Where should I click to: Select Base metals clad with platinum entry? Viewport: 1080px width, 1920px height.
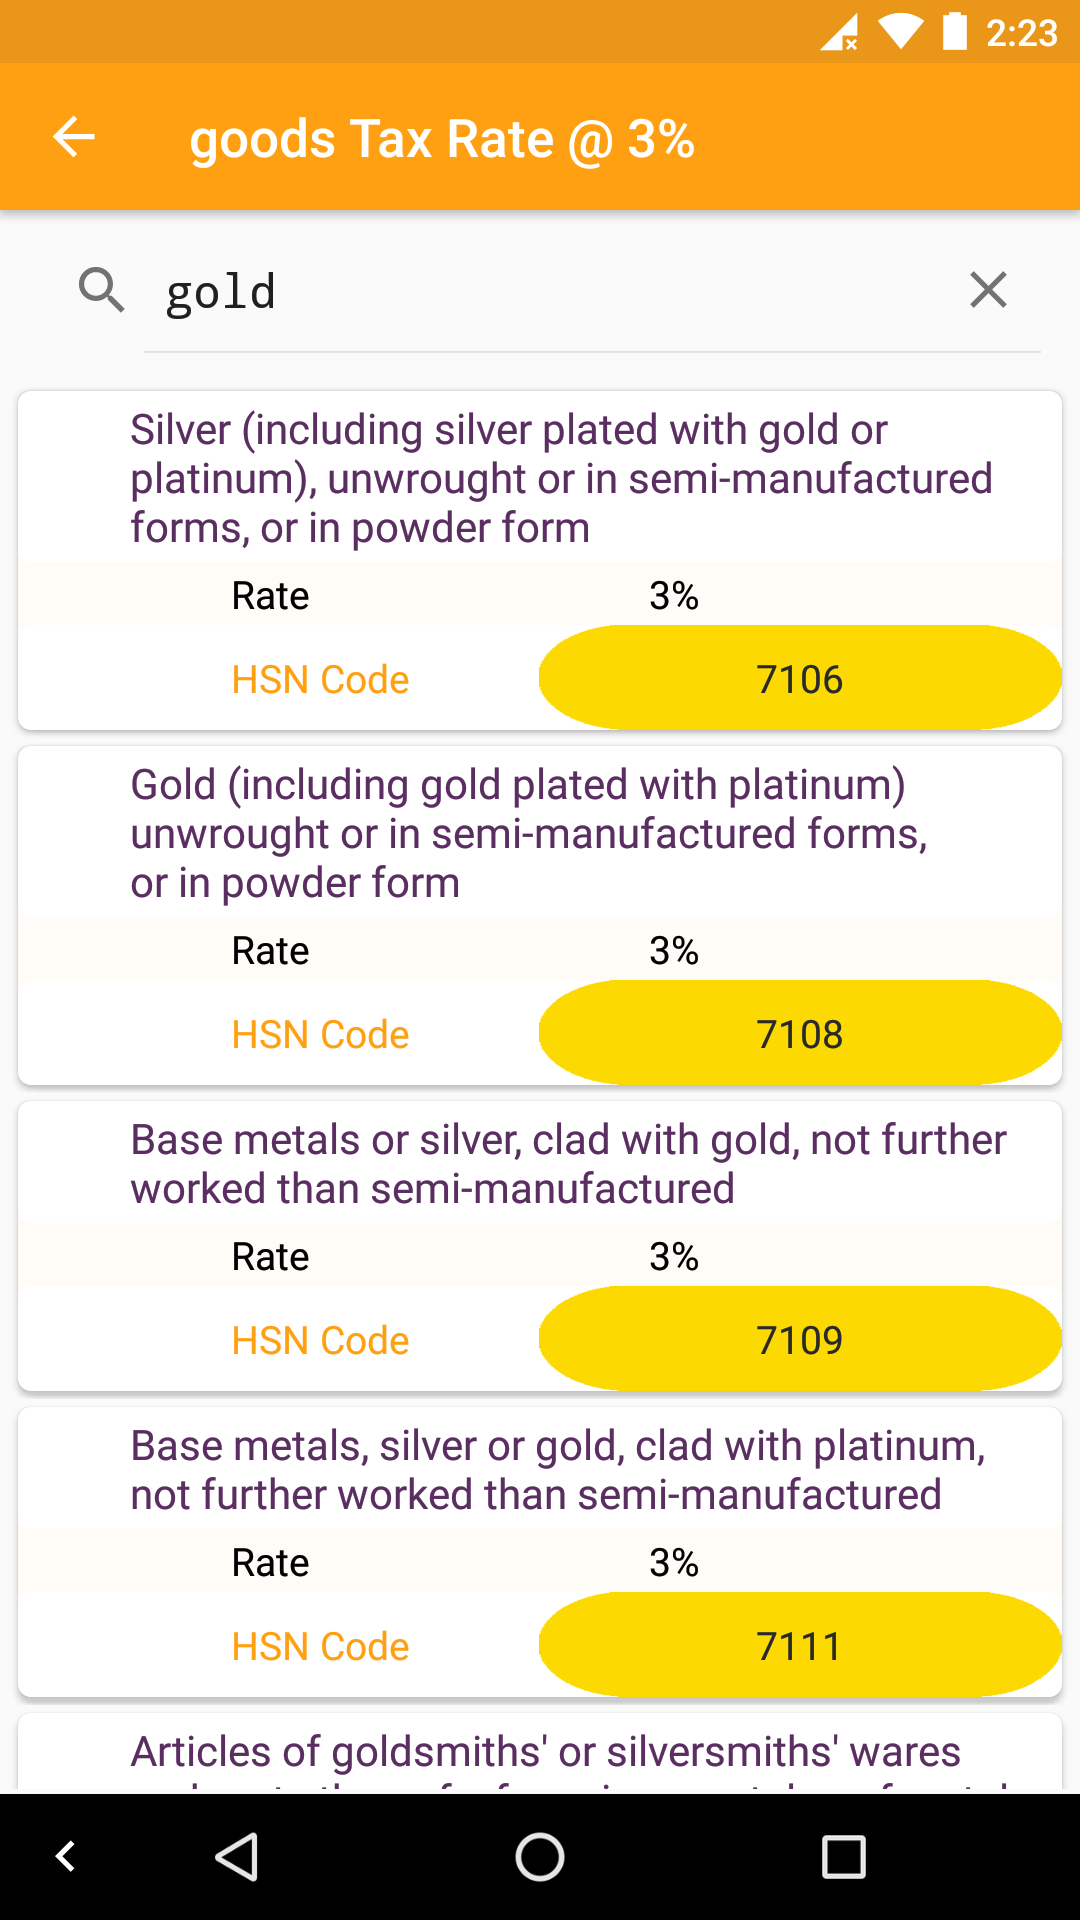pos(558,1470)
